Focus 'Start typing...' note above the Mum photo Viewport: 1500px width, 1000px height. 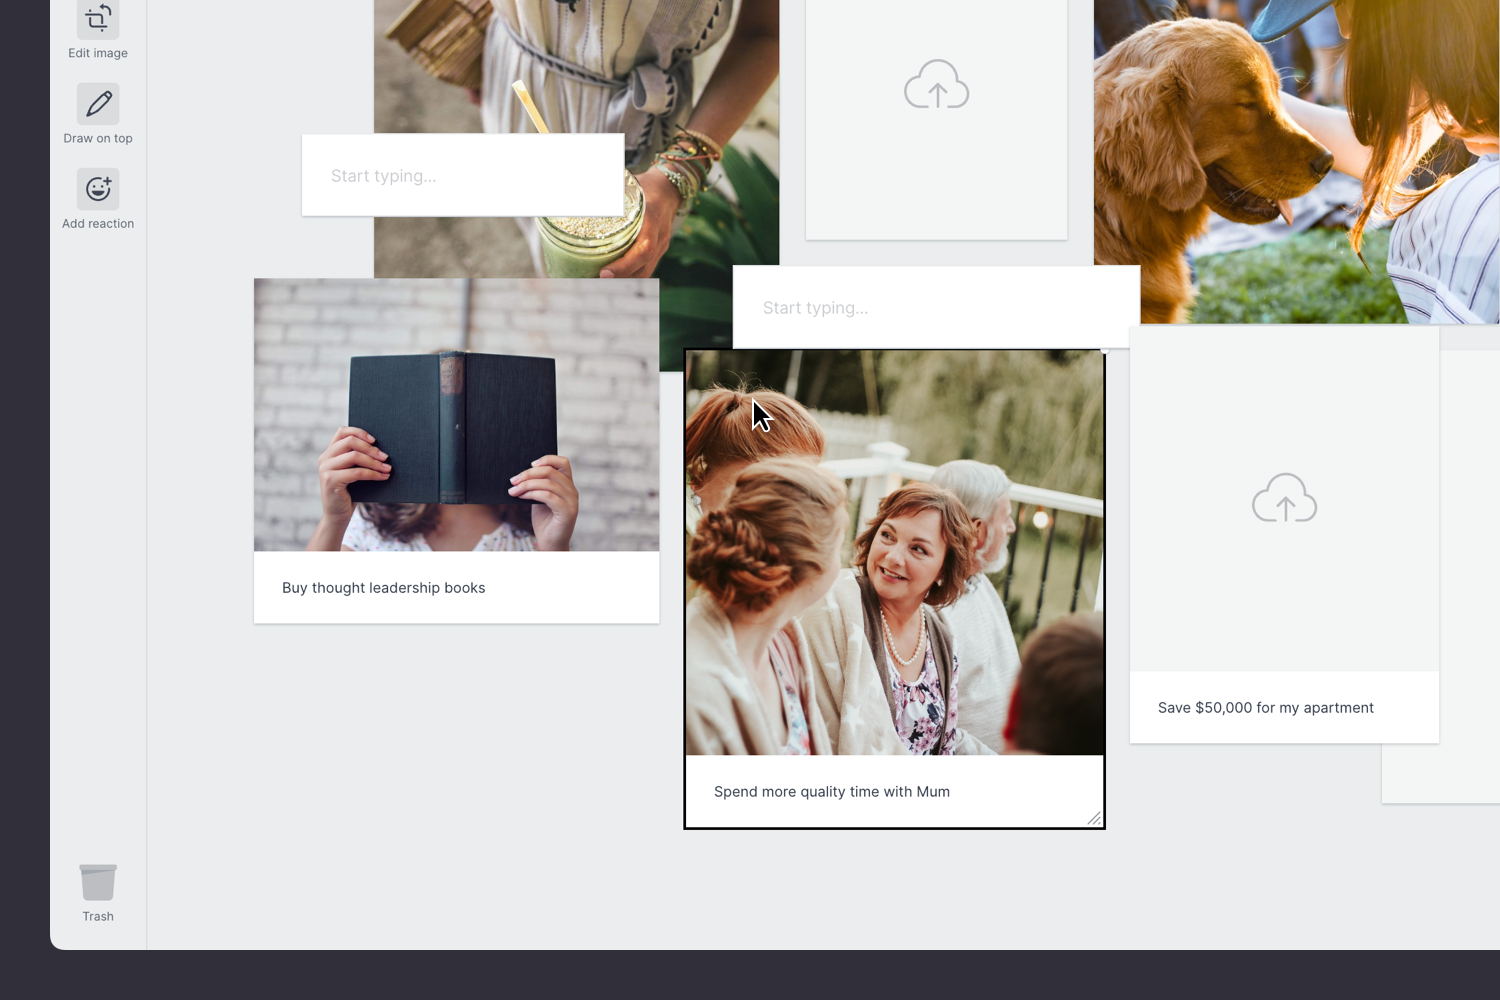coord(935,308)
